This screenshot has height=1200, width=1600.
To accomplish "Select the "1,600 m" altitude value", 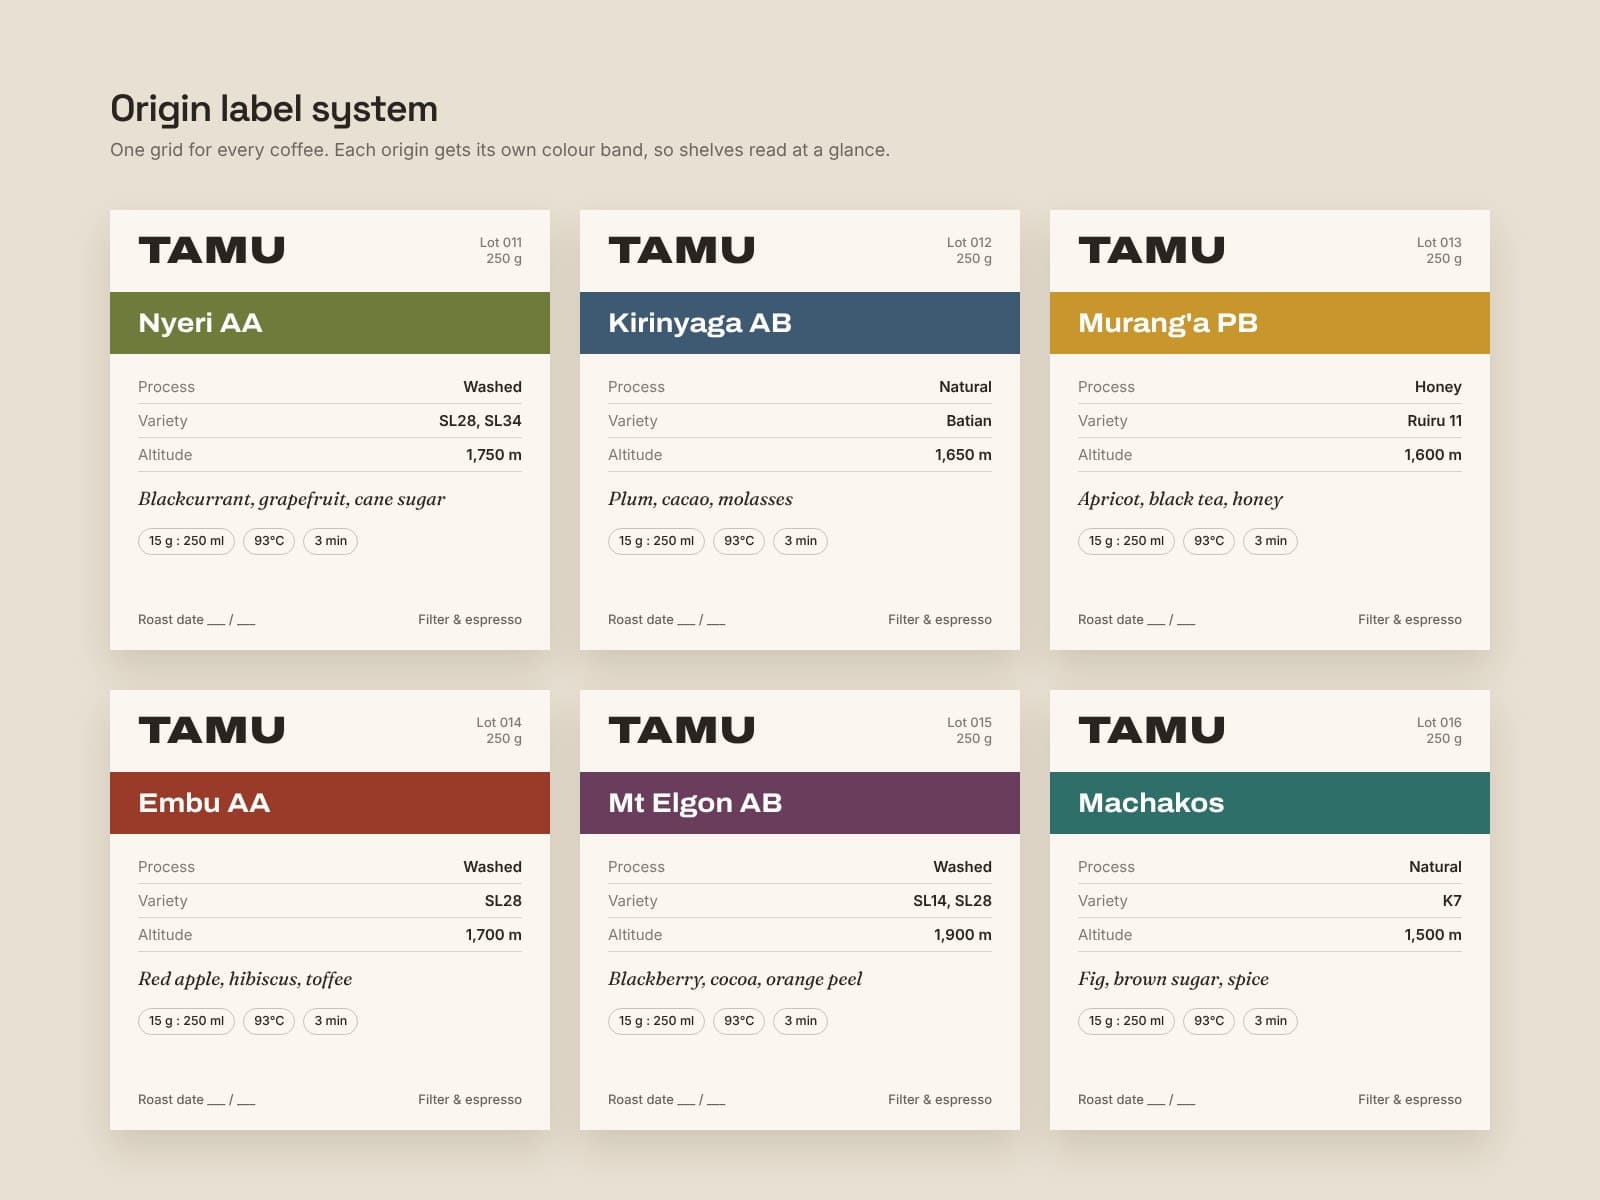I will point(1433,455).
